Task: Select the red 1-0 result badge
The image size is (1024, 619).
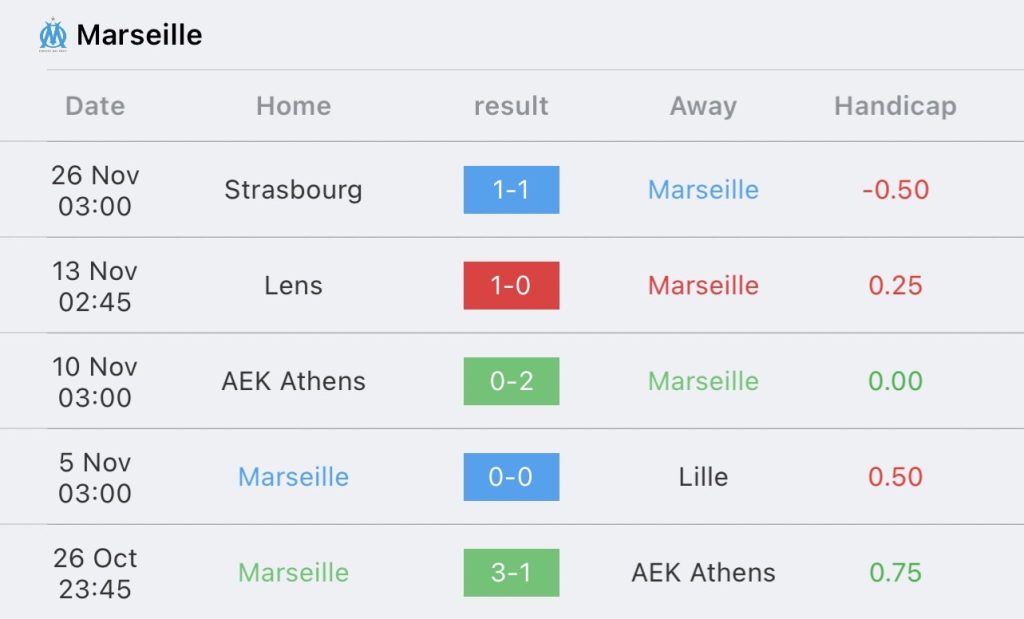Action: pos(511,285)
